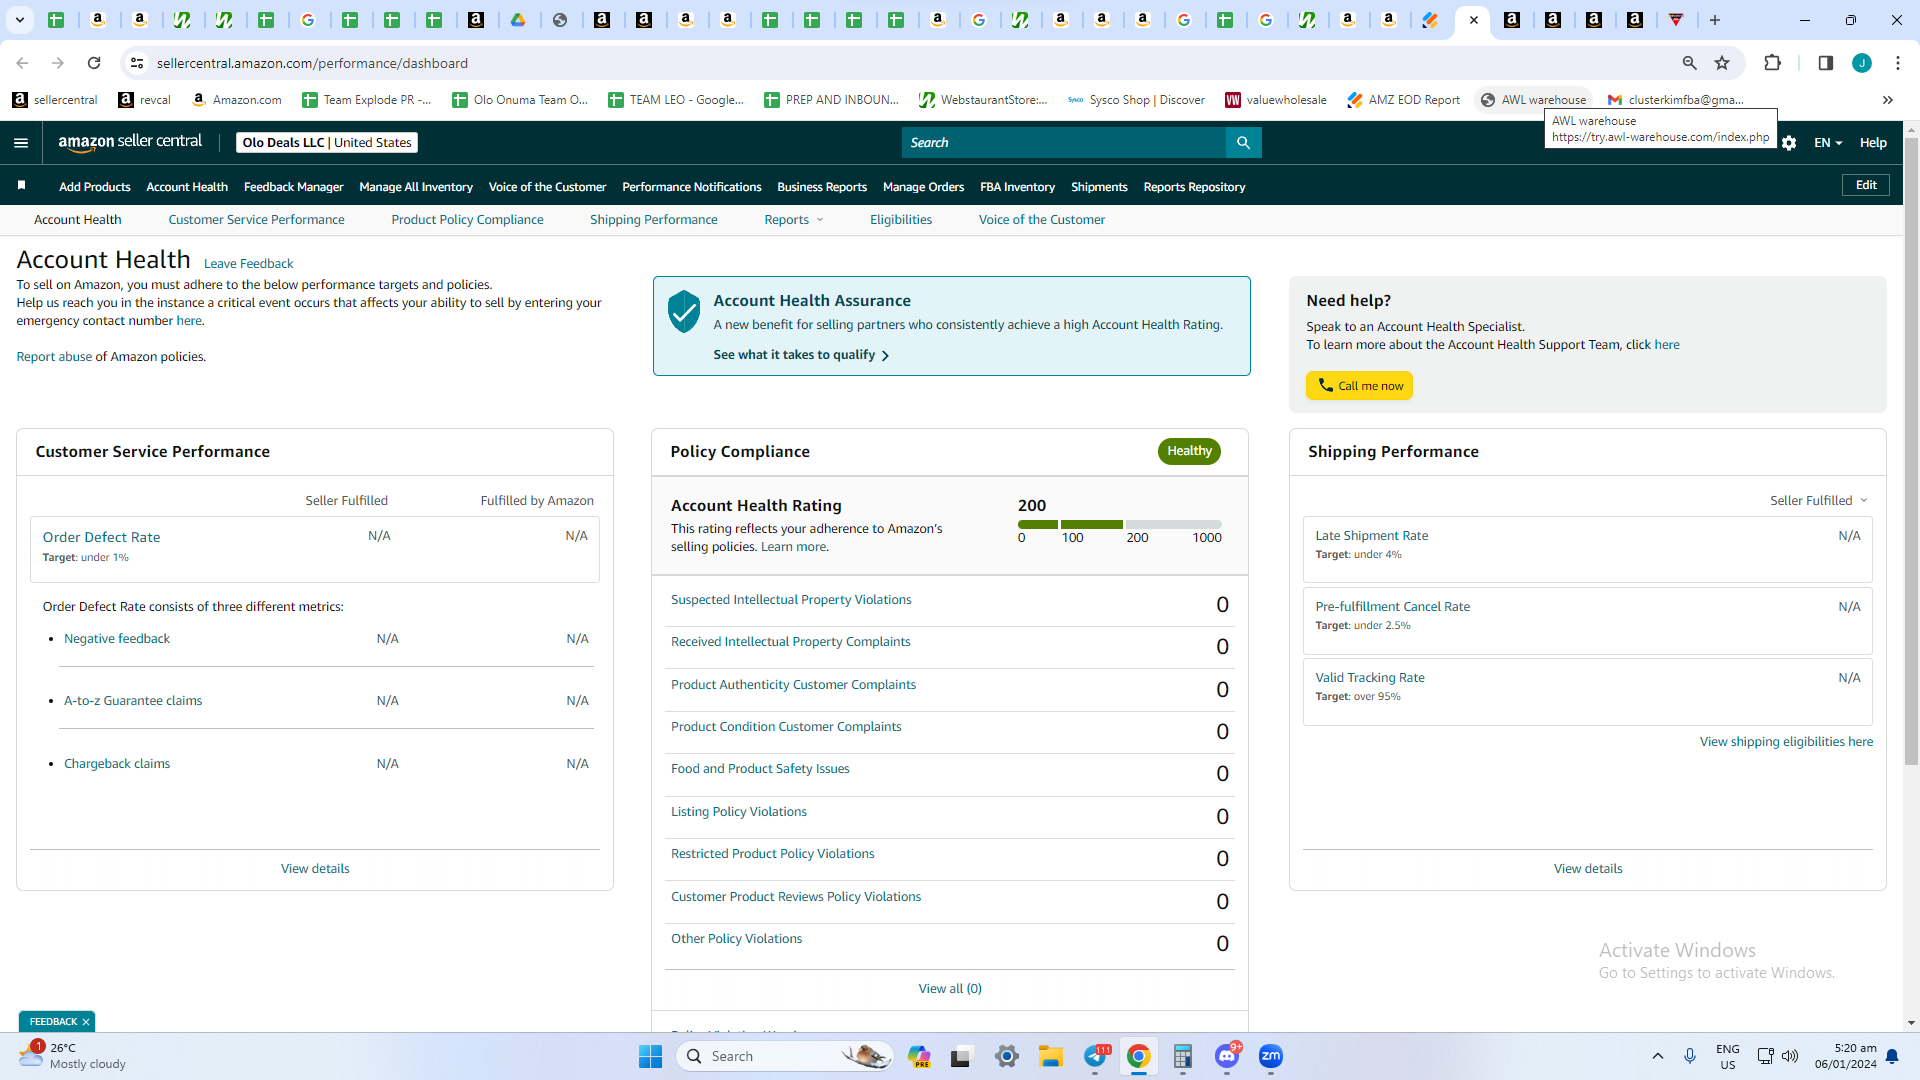Open the AWL warehouse bookmark
This screenshot has height=1080, width=1920.
[1533, 100]
